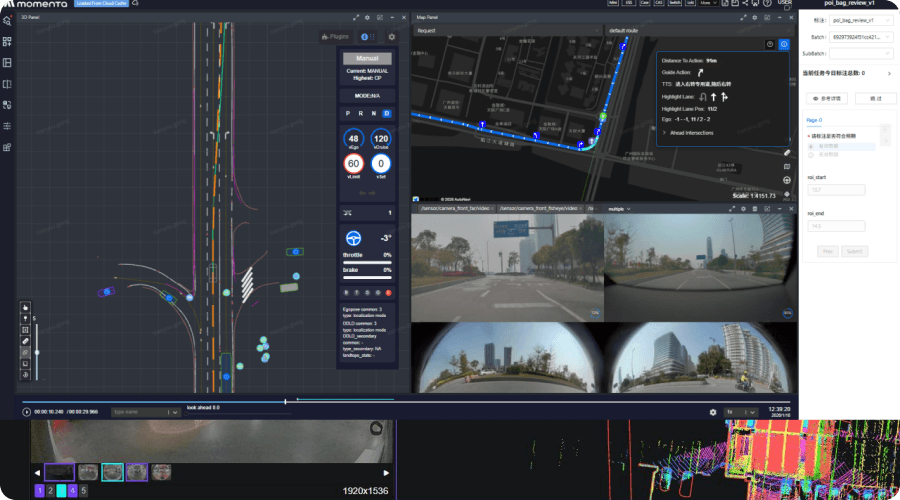This screenshot has height=500, width=900.
Task: Expand the 3D Panel to fullscreen
Action: coord(355,17)
